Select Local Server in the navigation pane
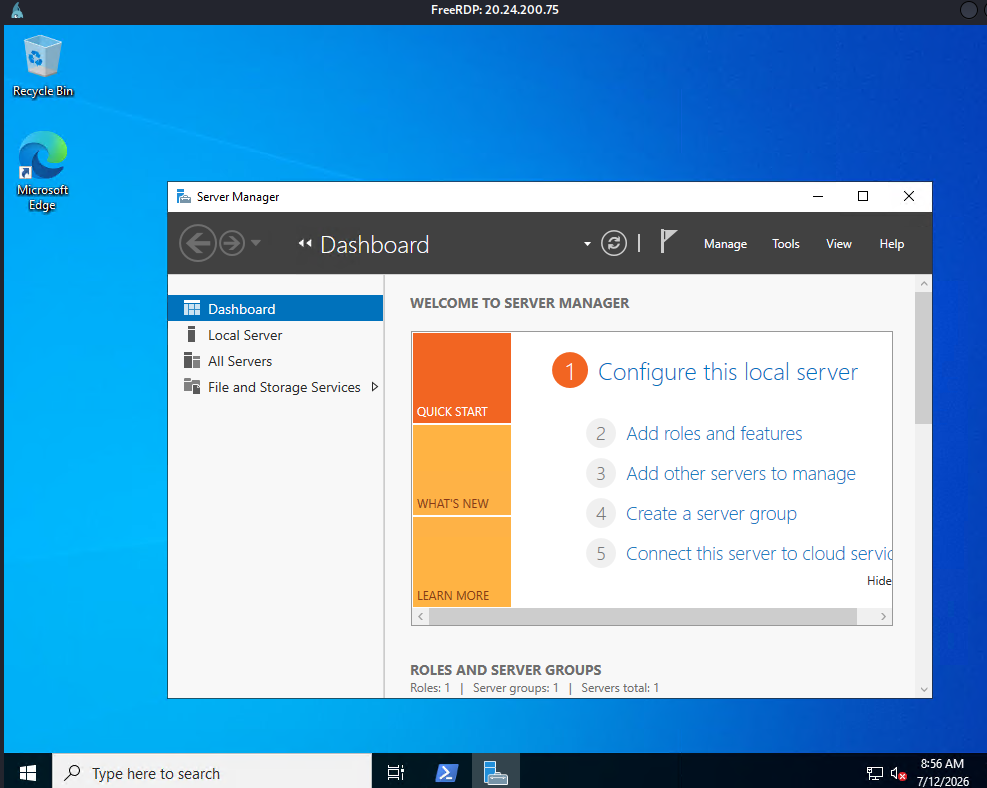The image size is (987, 788). point(276,335)
